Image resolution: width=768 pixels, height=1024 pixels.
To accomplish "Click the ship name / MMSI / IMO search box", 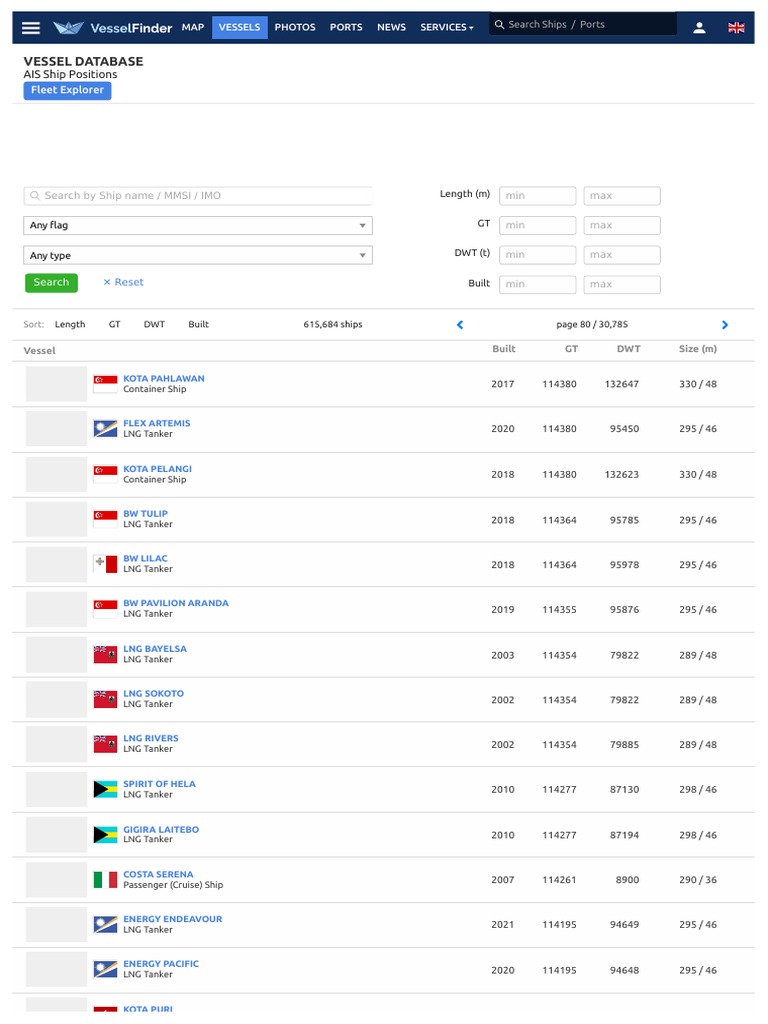I will click(198, 195).
